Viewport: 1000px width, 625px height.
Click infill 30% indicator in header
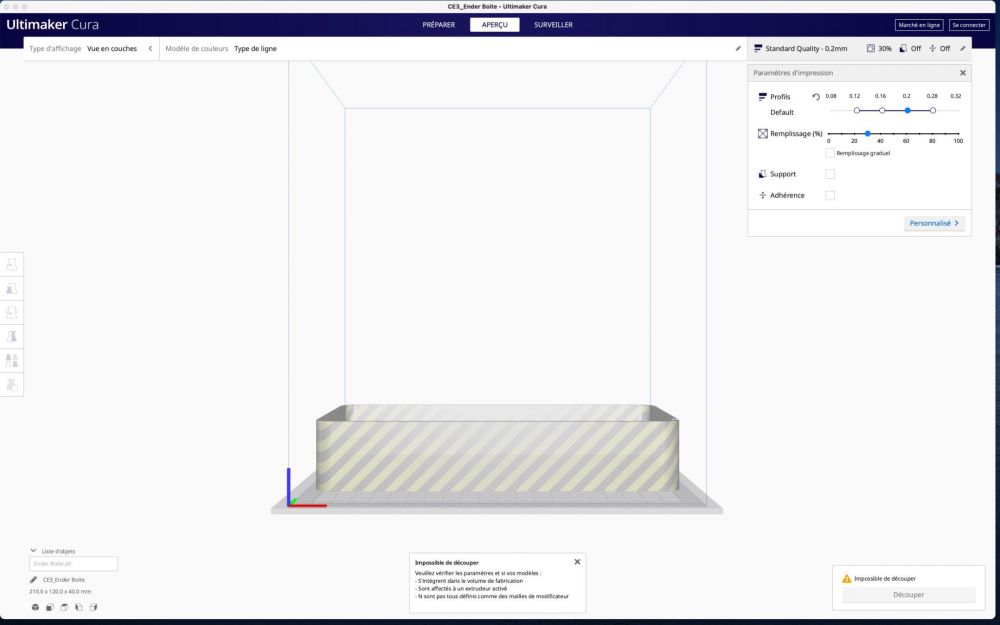[879, 48]
